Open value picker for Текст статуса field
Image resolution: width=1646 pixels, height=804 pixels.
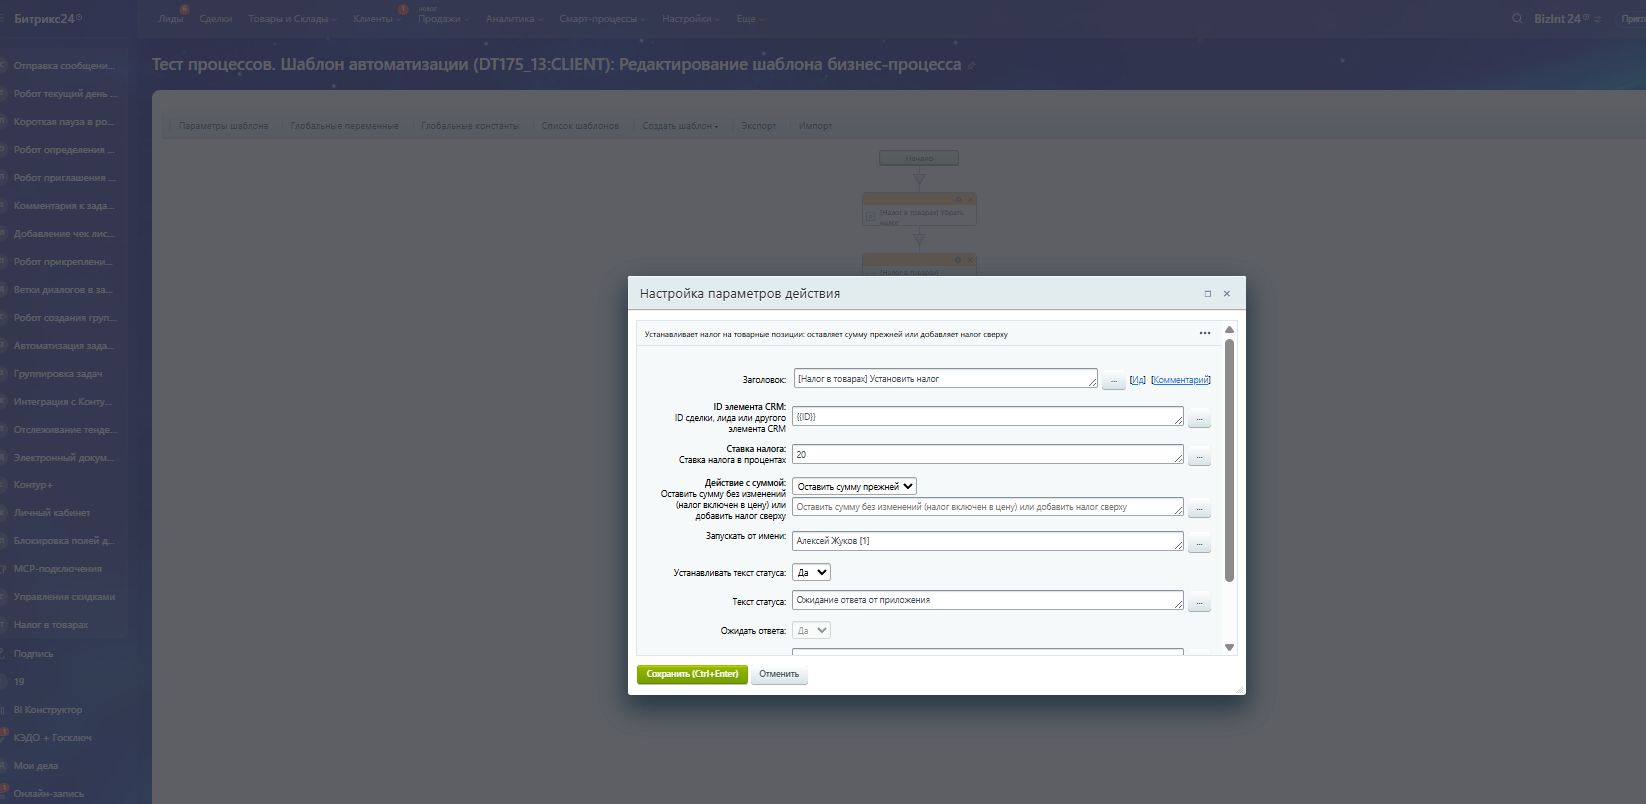1199,604
